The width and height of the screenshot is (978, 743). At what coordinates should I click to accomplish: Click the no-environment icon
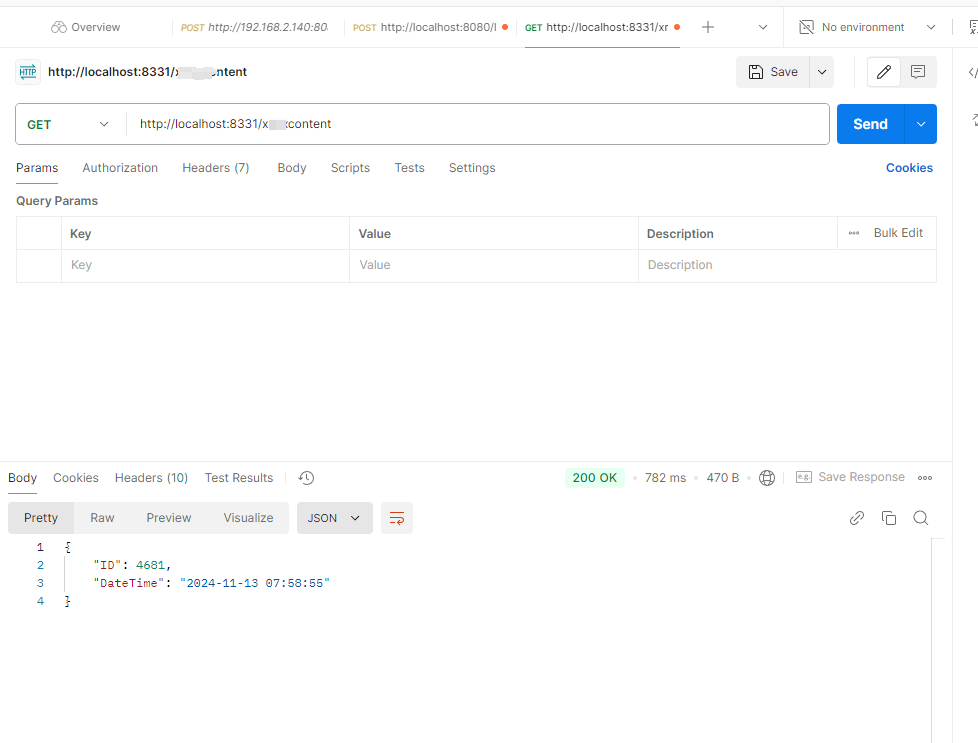(806, 27)
